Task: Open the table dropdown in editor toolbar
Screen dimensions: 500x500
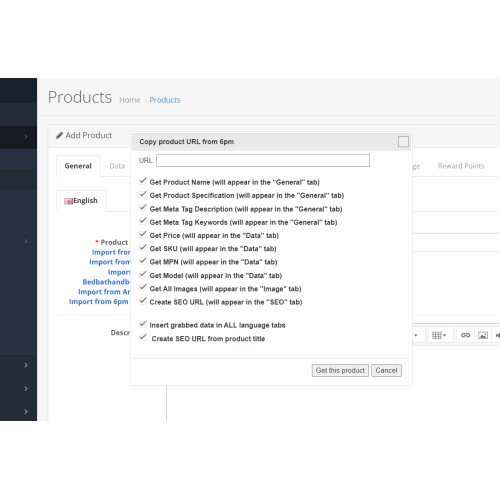Action: [x=439, y=335]
